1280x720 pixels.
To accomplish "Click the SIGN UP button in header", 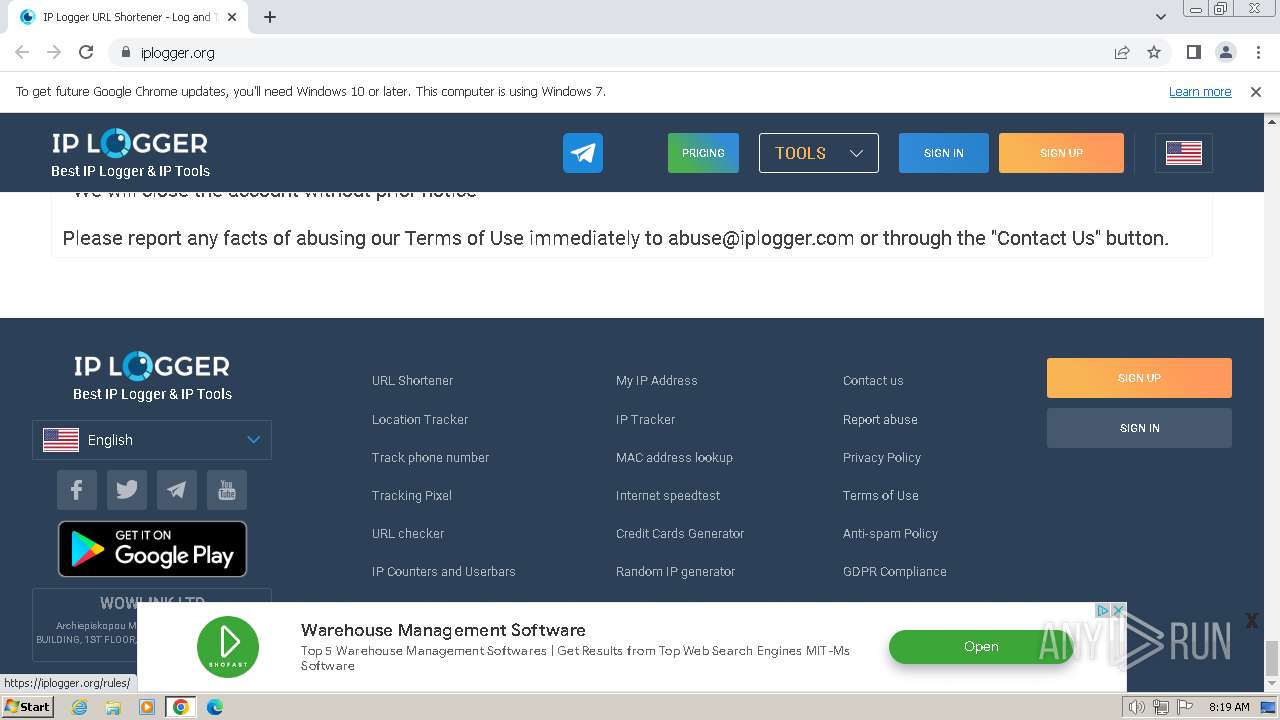I will (x=1061, y=153).
